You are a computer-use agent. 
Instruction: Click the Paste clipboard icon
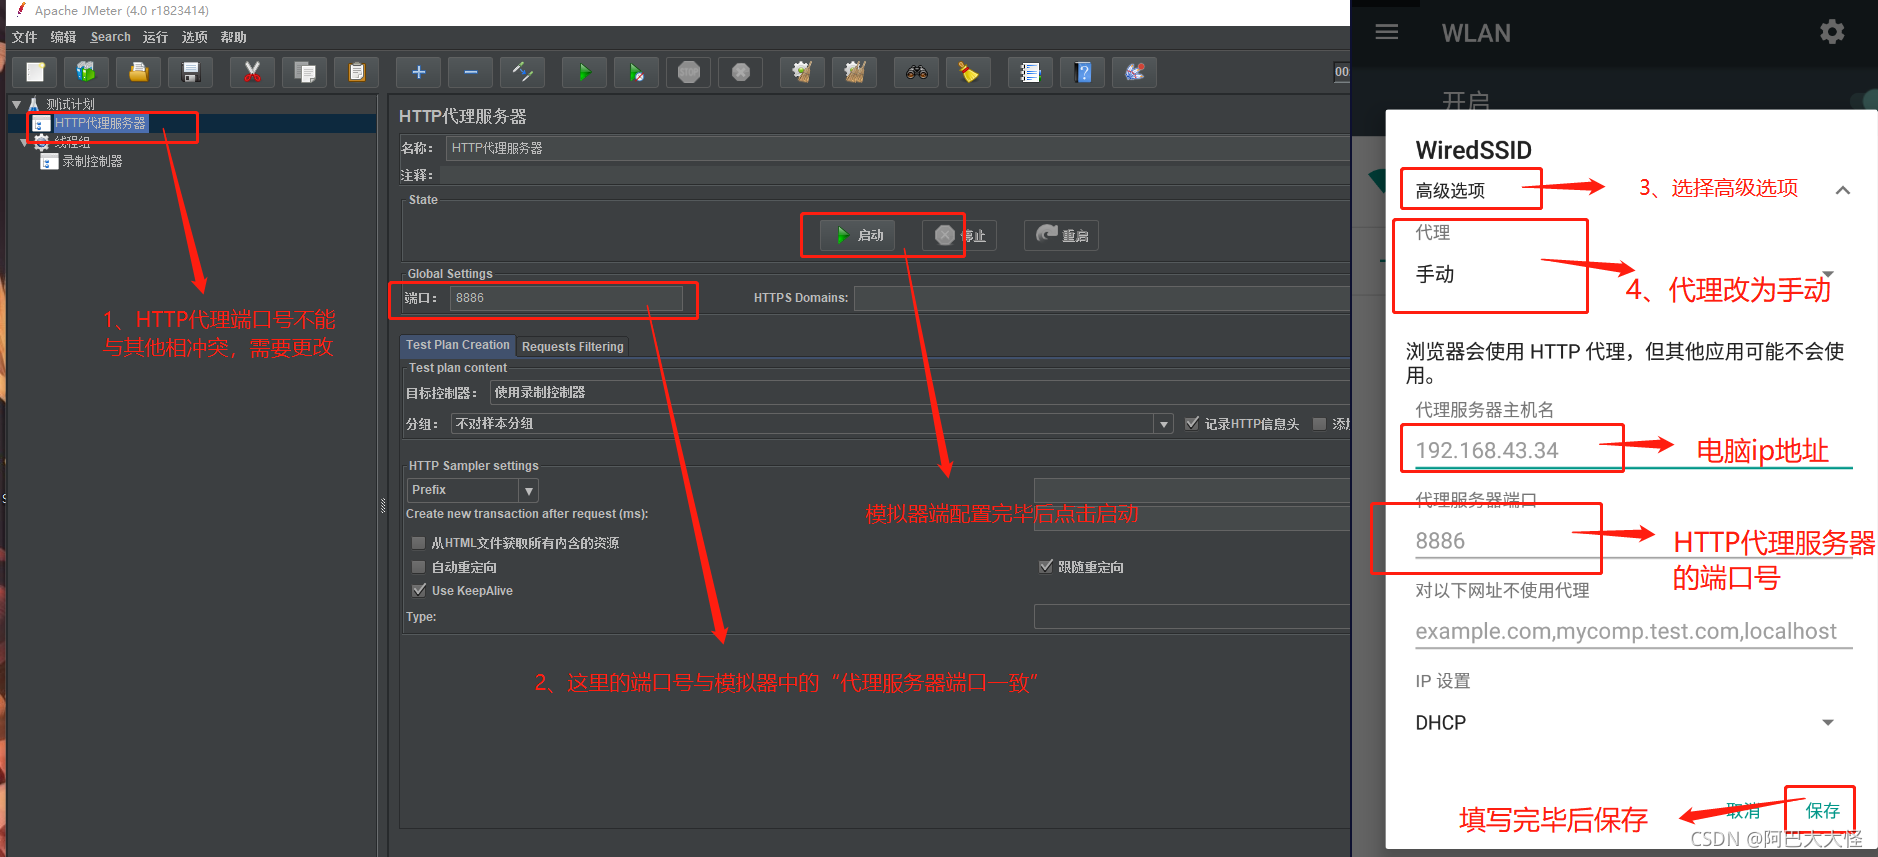[x=357, y=72]
